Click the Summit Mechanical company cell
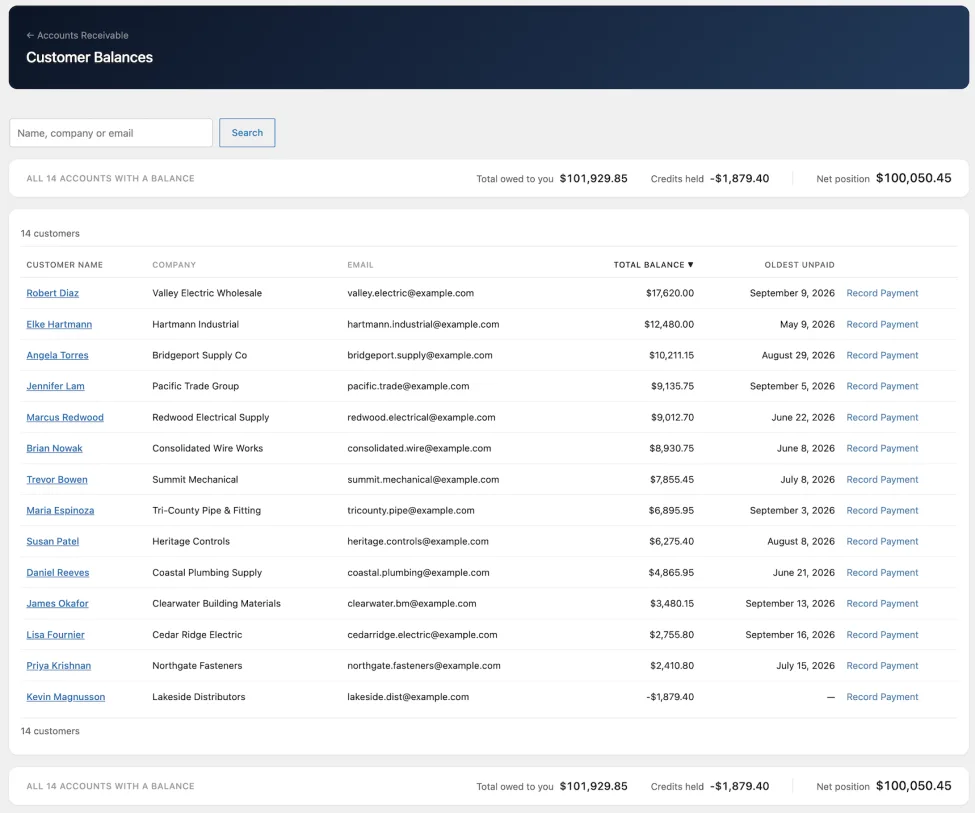The height and width of the screenshot is (813, 975). coord(195,480)
